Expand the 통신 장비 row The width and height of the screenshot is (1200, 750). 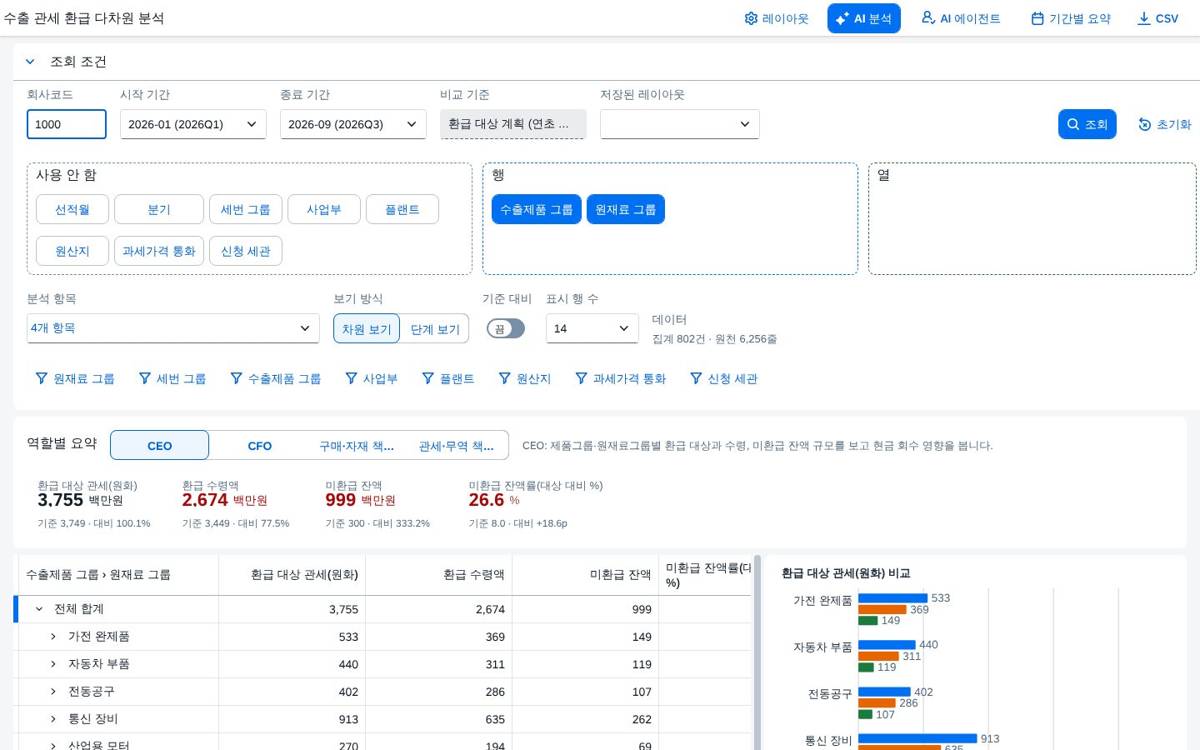click(54, 718)
